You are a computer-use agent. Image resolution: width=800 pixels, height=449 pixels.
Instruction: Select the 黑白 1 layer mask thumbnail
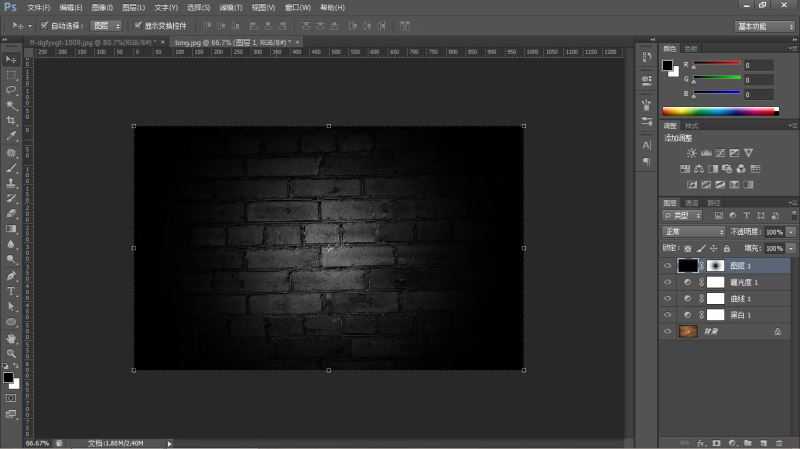click(x=716, y=315)
